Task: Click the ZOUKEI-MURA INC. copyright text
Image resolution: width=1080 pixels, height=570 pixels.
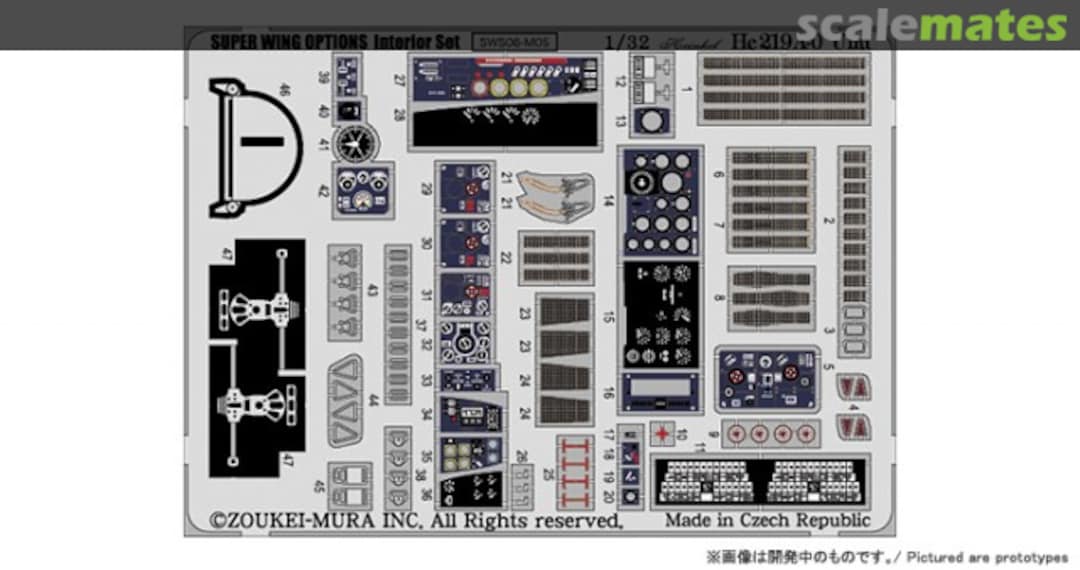Action: 416,520
